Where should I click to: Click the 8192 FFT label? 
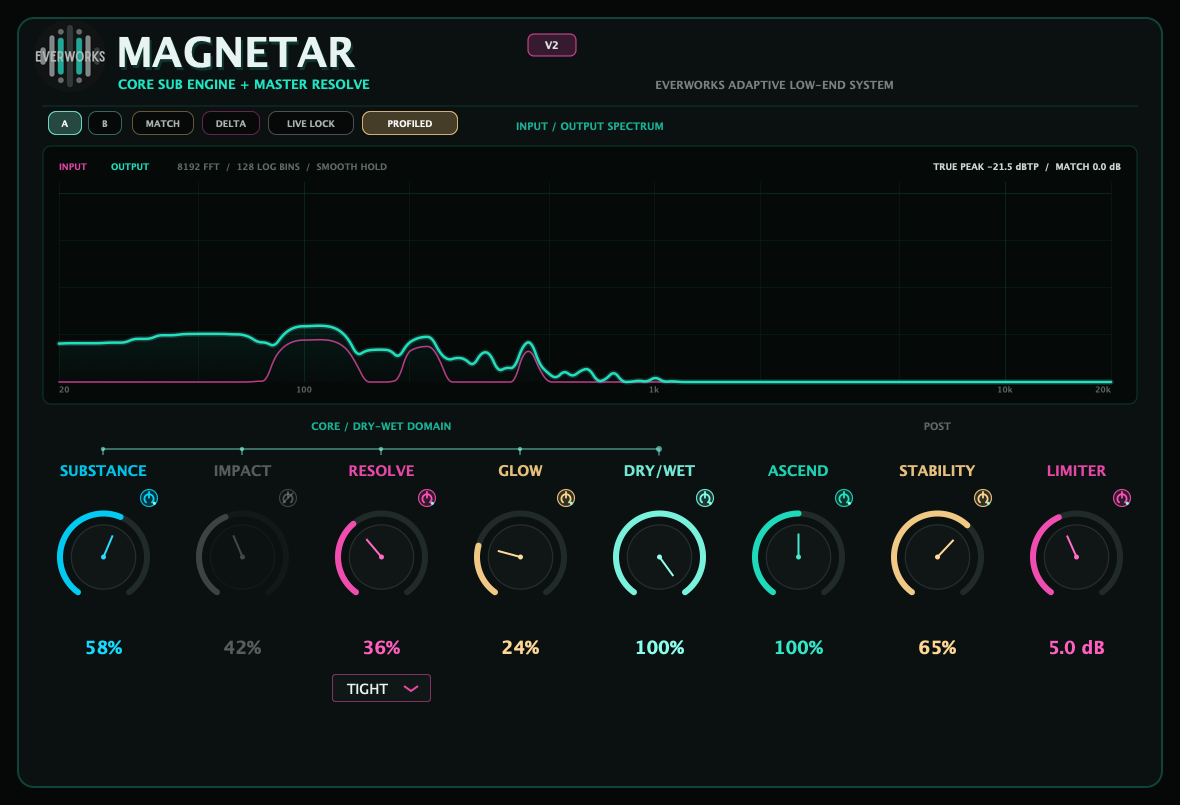[x=198, y=167]
